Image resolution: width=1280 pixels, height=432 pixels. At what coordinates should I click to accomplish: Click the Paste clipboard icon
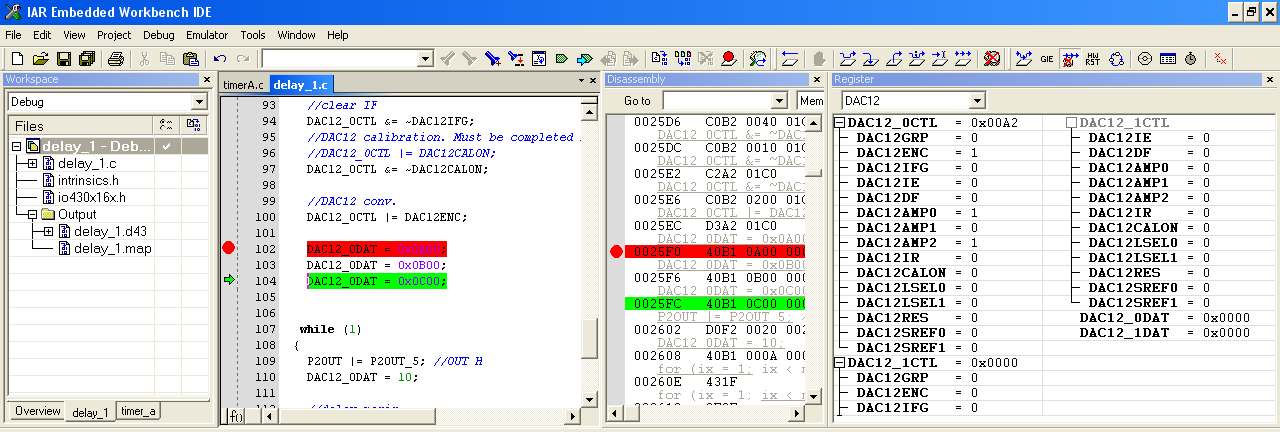tap(191, 59)
